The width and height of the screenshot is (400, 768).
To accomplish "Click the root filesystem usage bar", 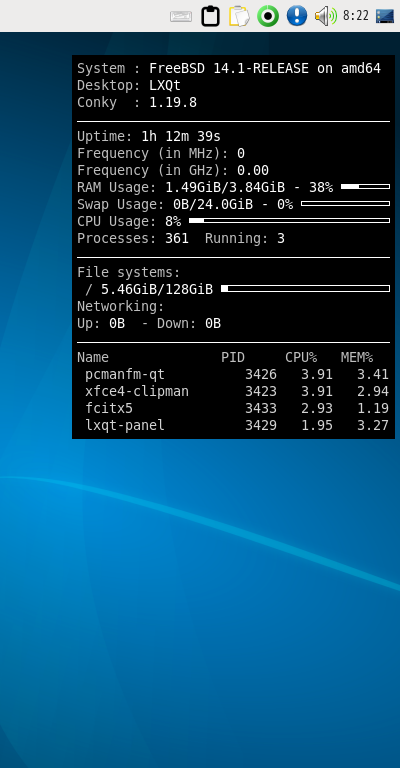I will tap(306, 288).
